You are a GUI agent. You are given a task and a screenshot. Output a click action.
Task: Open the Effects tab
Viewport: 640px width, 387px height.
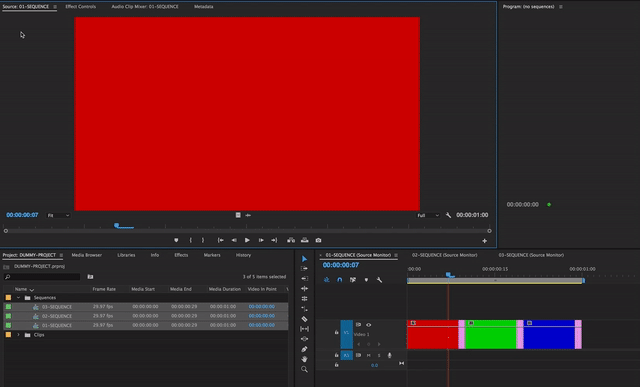(181, 255)
